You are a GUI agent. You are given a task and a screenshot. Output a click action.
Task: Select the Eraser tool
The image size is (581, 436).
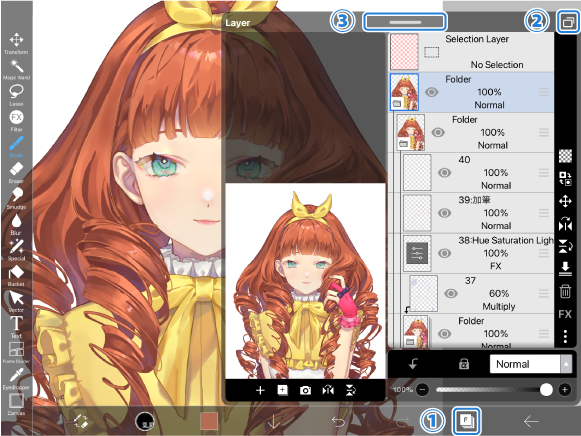(16, 173)
